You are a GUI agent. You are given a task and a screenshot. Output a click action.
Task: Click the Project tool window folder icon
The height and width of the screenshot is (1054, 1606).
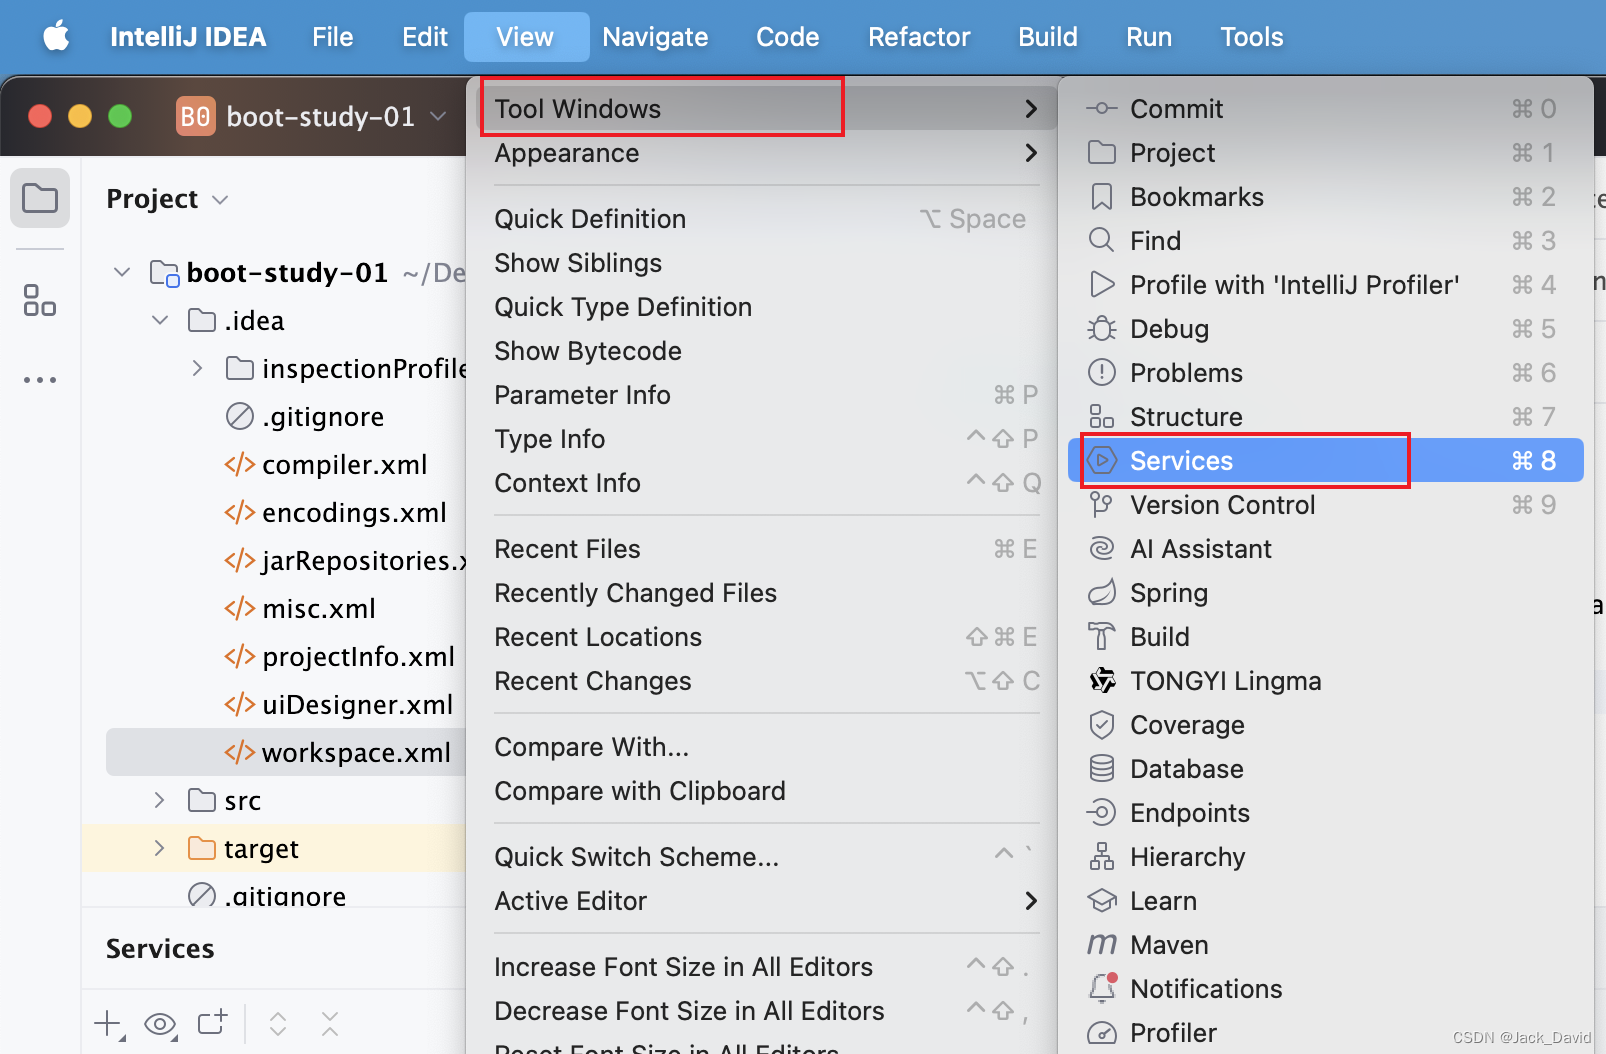[x=40, y=198]
